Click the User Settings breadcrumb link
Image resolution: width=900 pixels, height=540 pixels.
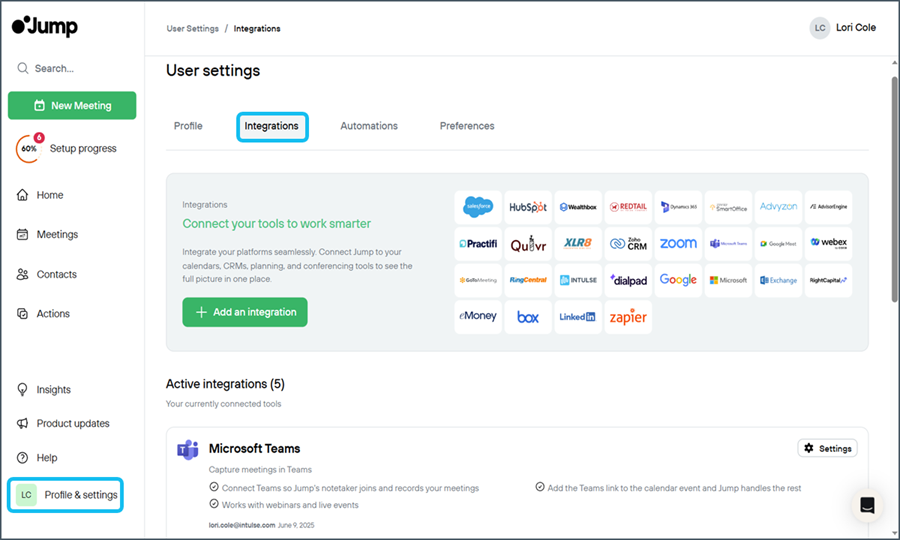(x=193, y=29)
